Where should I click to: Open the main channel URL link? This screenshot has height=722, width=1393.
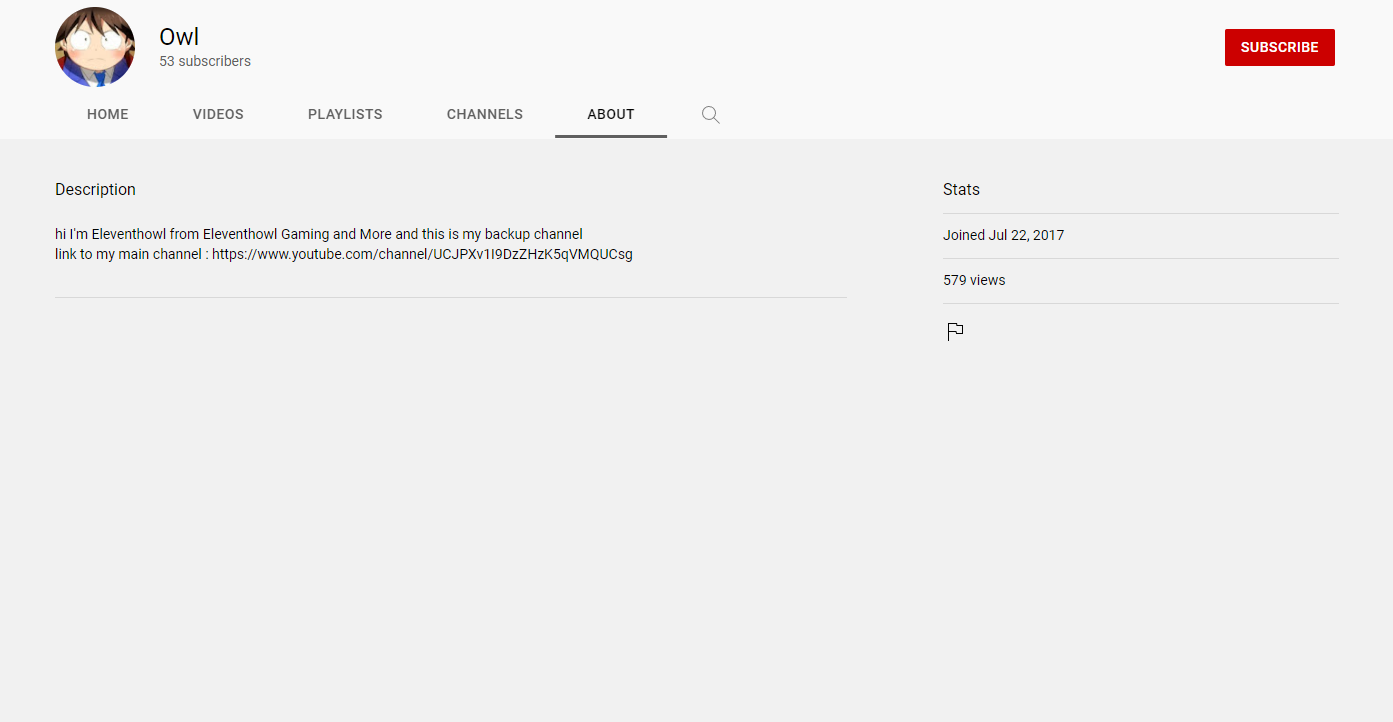[422, 254]
